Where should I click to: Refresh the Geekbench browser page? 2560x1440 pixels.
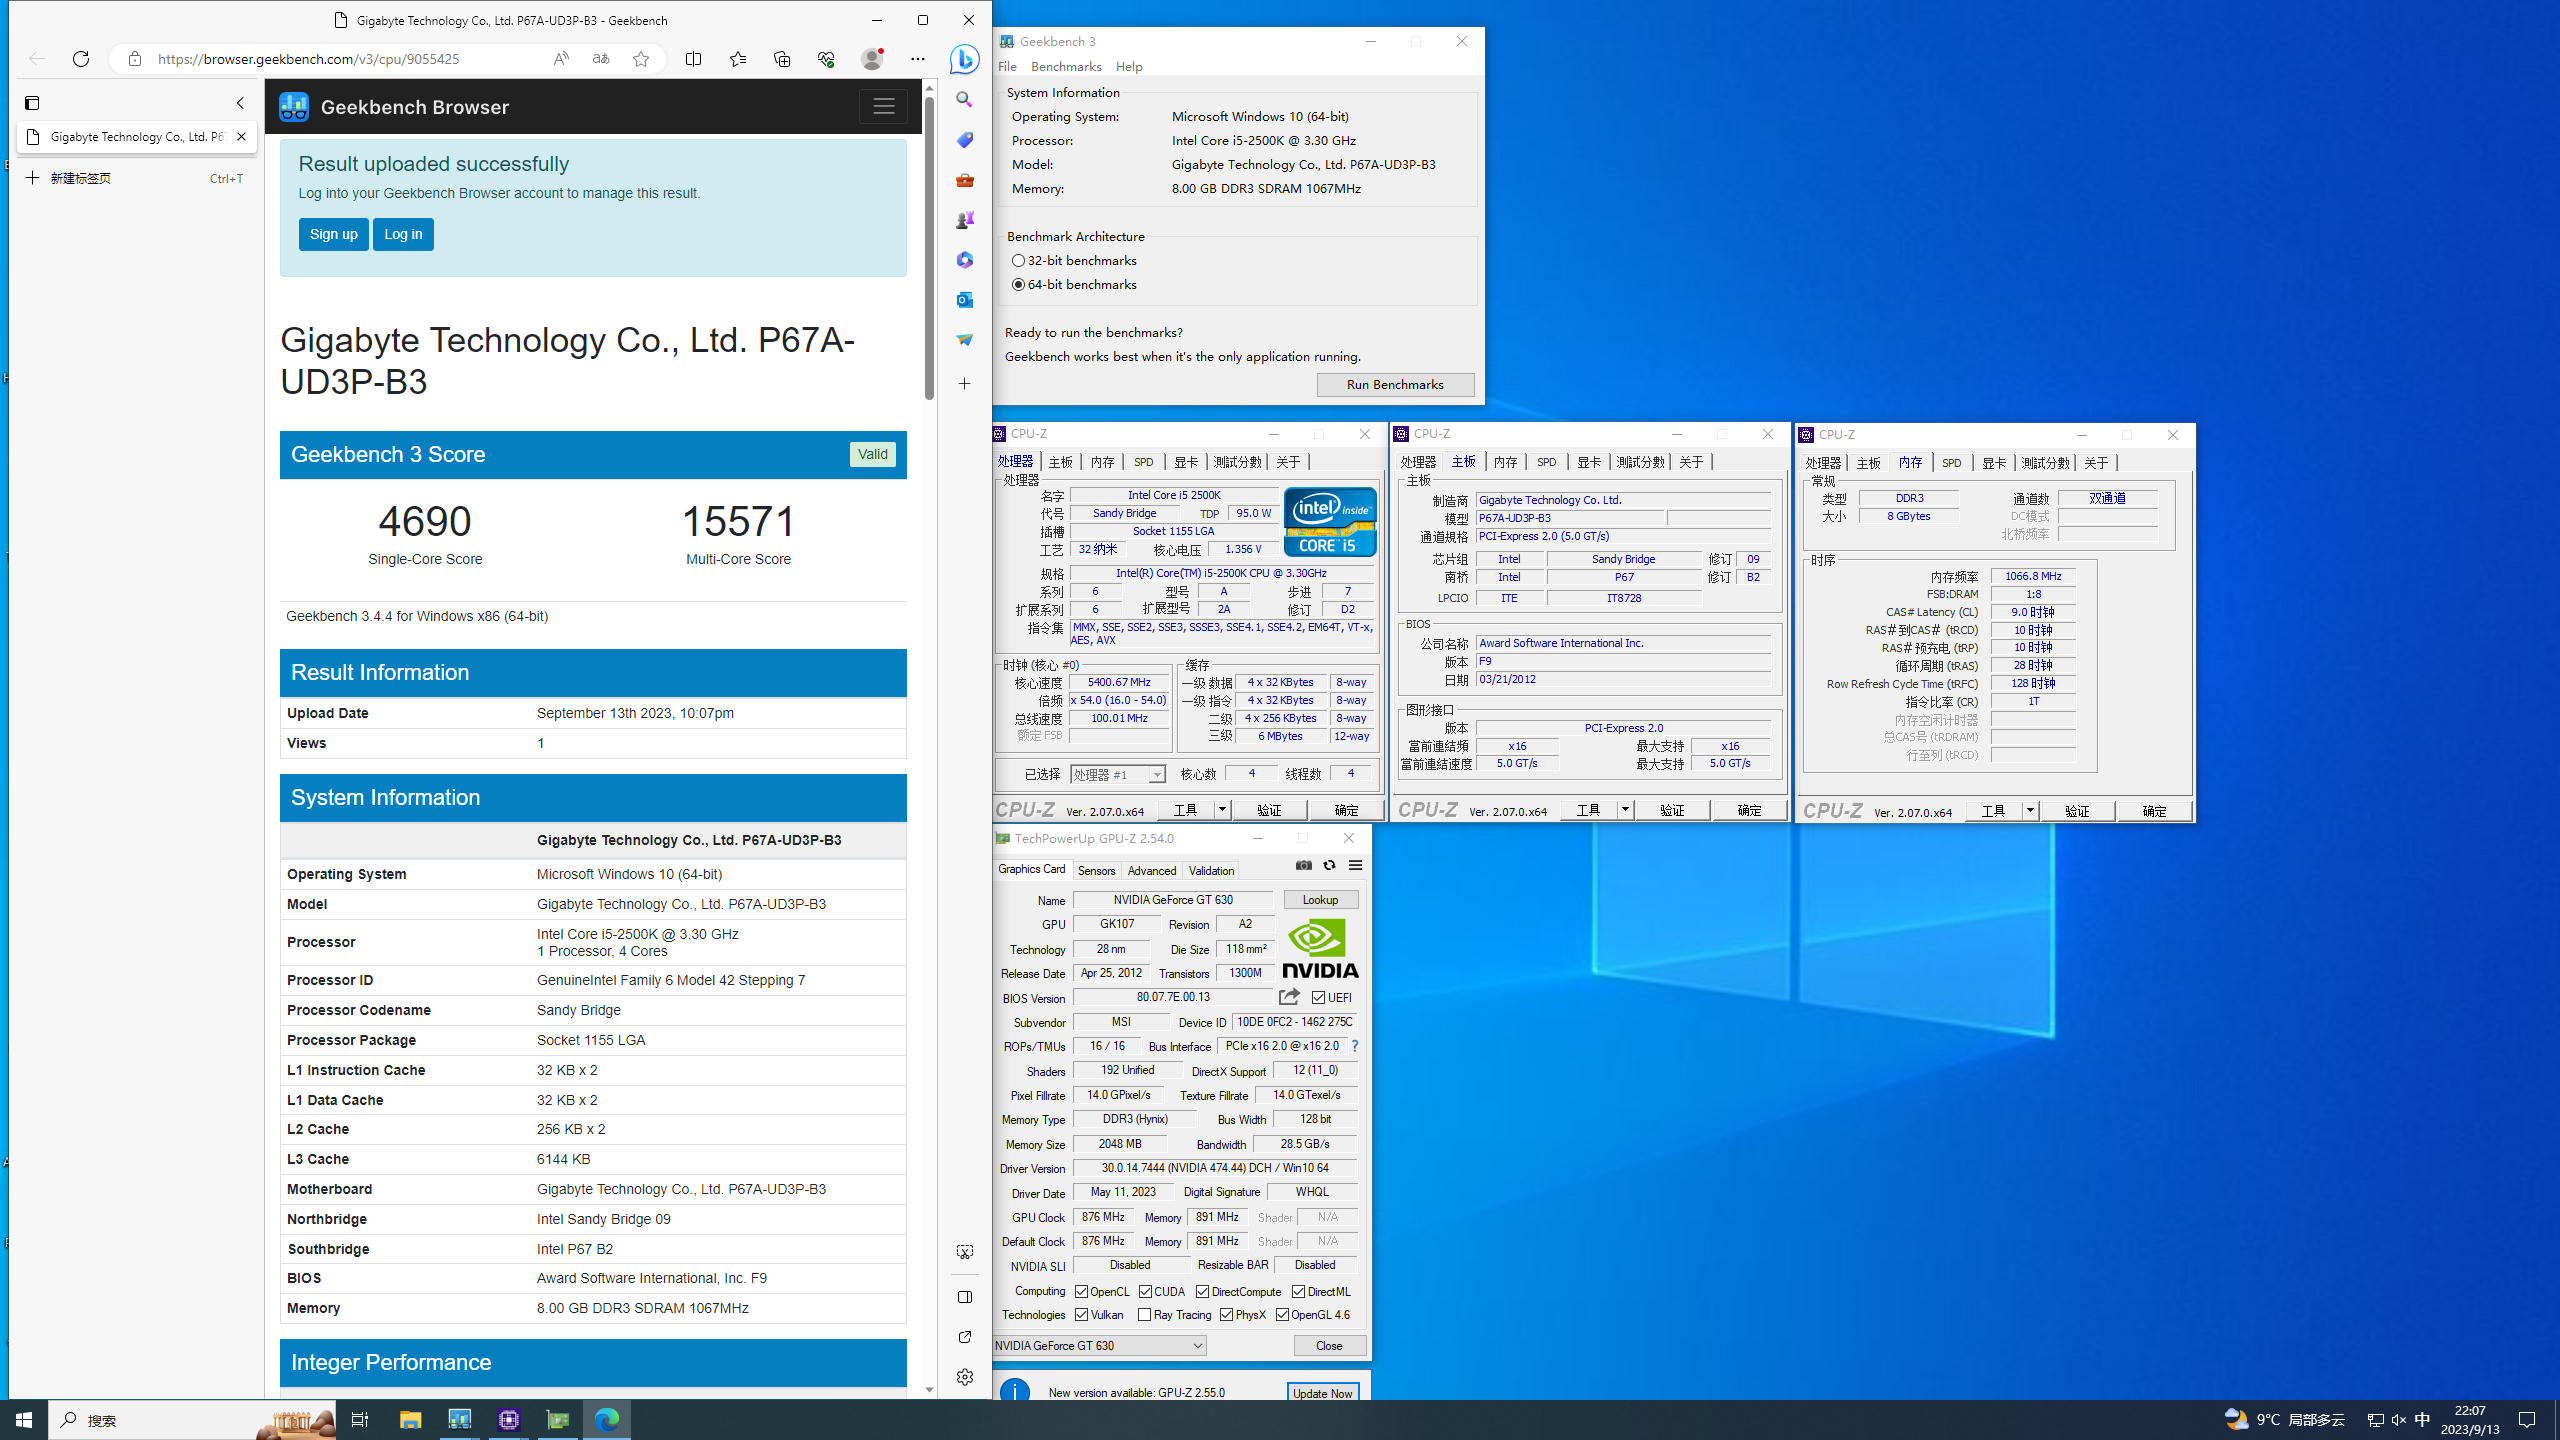81,59
